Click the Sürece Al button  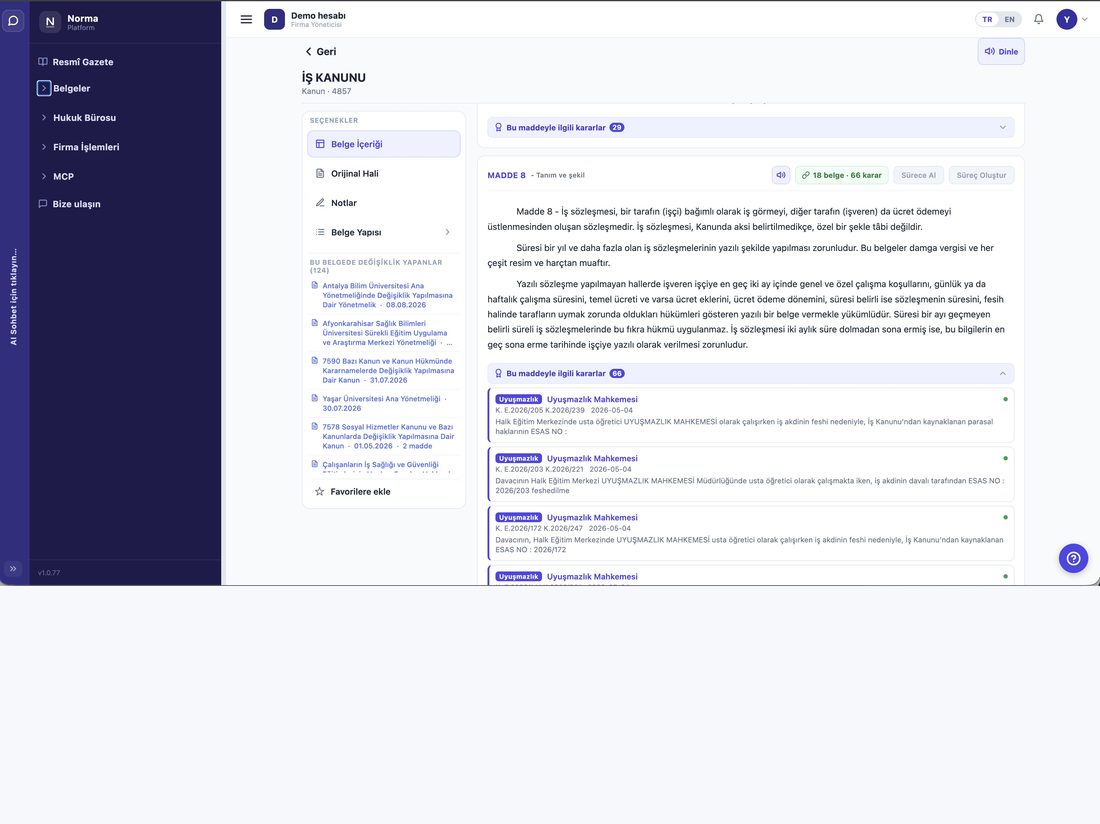918,175
